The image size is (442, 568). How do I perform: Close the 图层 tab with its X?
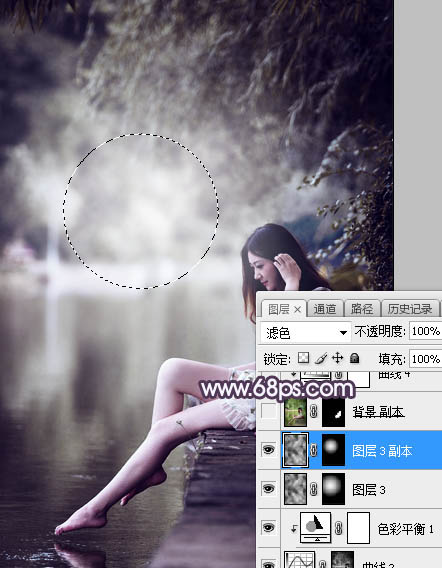coord(297,310)
